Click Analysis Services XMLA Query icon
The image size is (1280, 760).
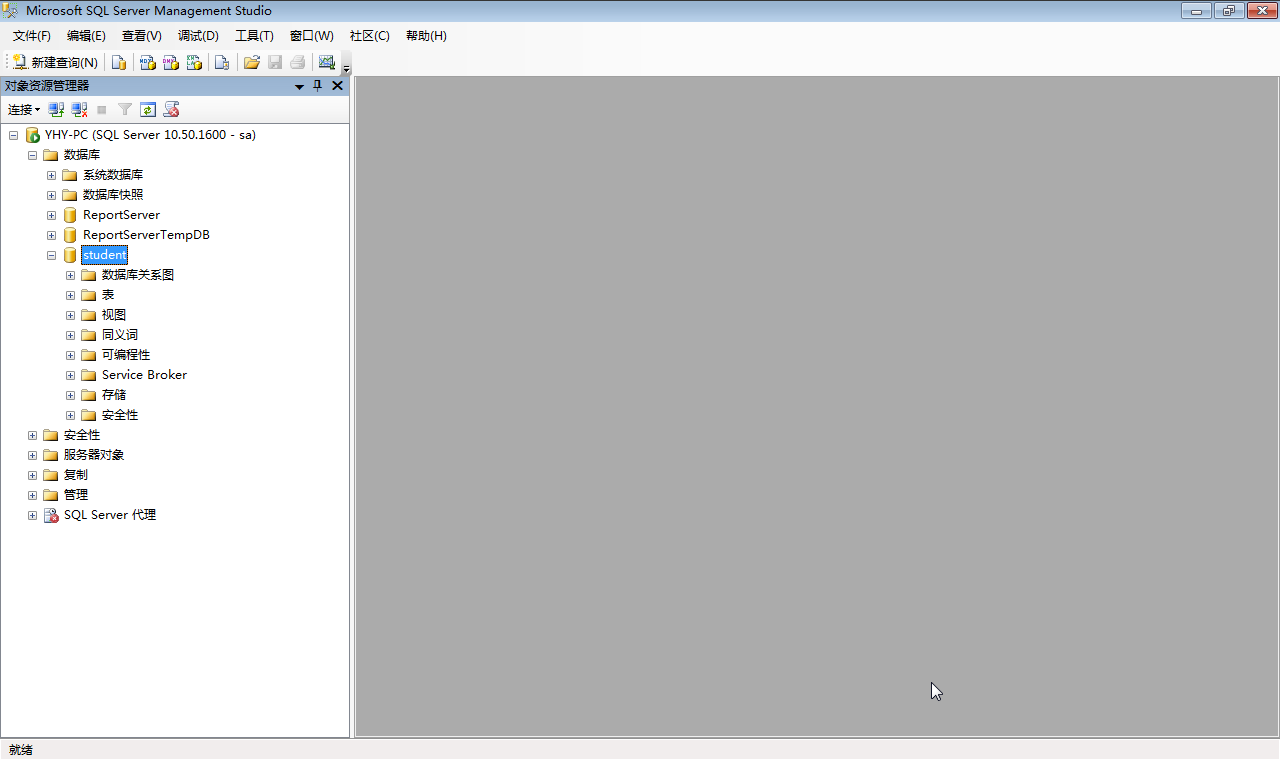pos(195,62)
